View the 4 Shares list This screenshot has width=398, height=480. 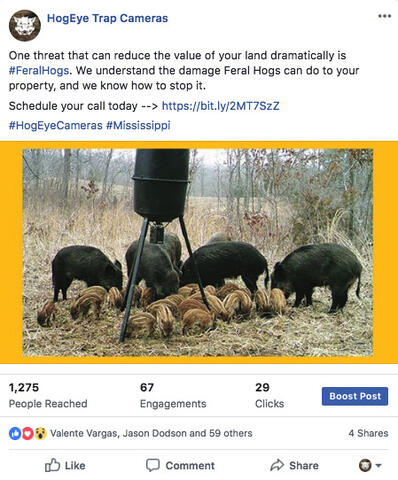click(368, 433)
